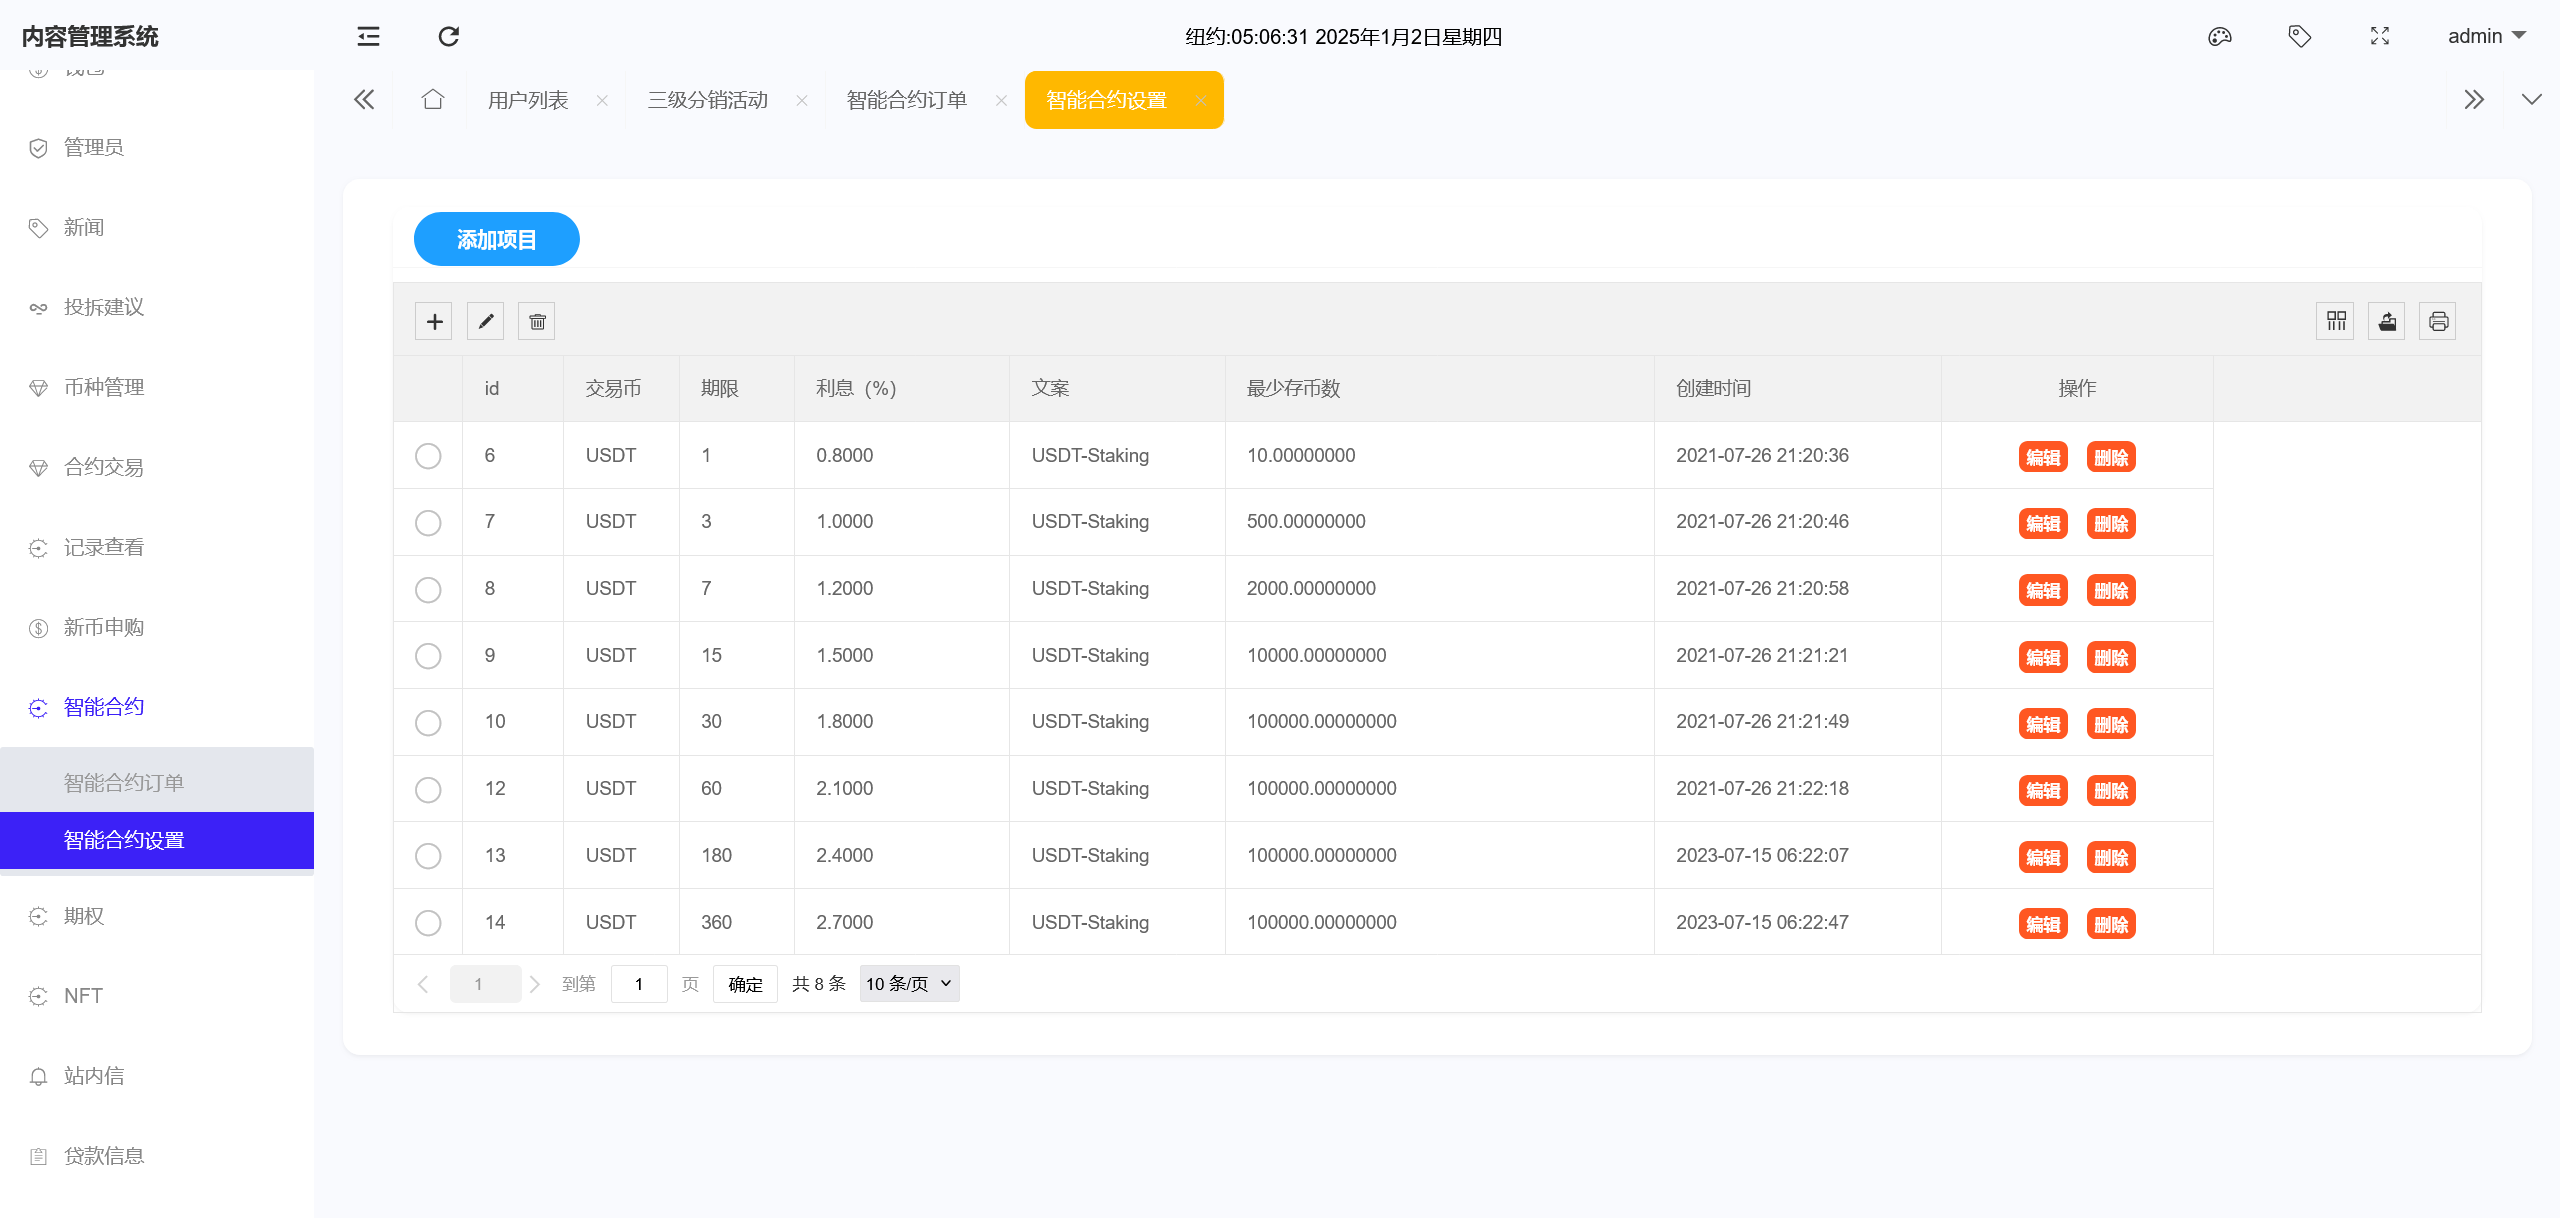
Task: Open the 10 条/页 page size dropdown
Action: (x=908, y=983)
